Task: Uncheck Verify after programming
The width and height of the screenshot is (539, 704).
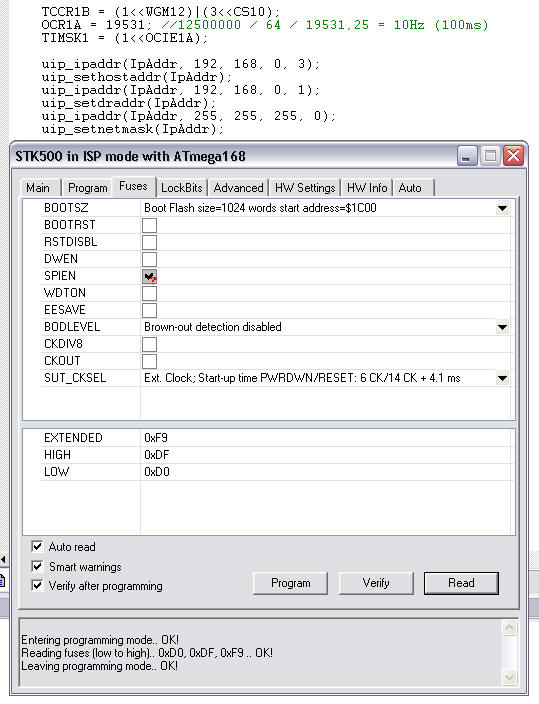Action: click(x=37, y=585)
